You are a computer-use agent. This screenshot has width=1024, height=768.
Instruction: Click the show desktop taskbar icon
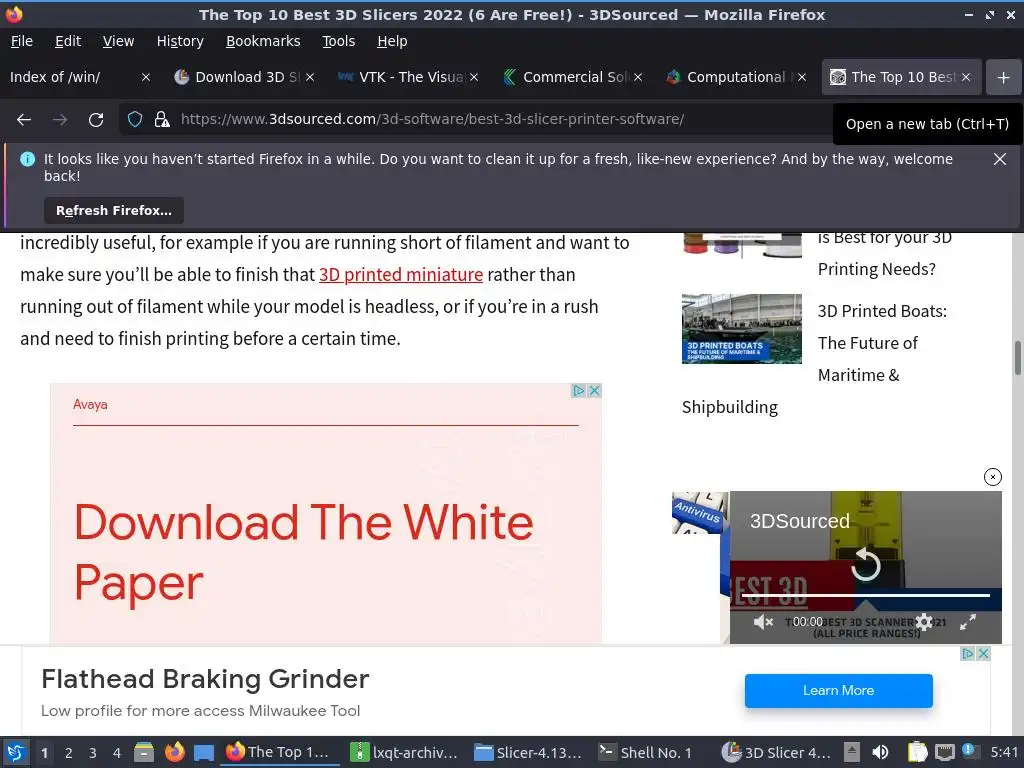click(x=204, y=753)
